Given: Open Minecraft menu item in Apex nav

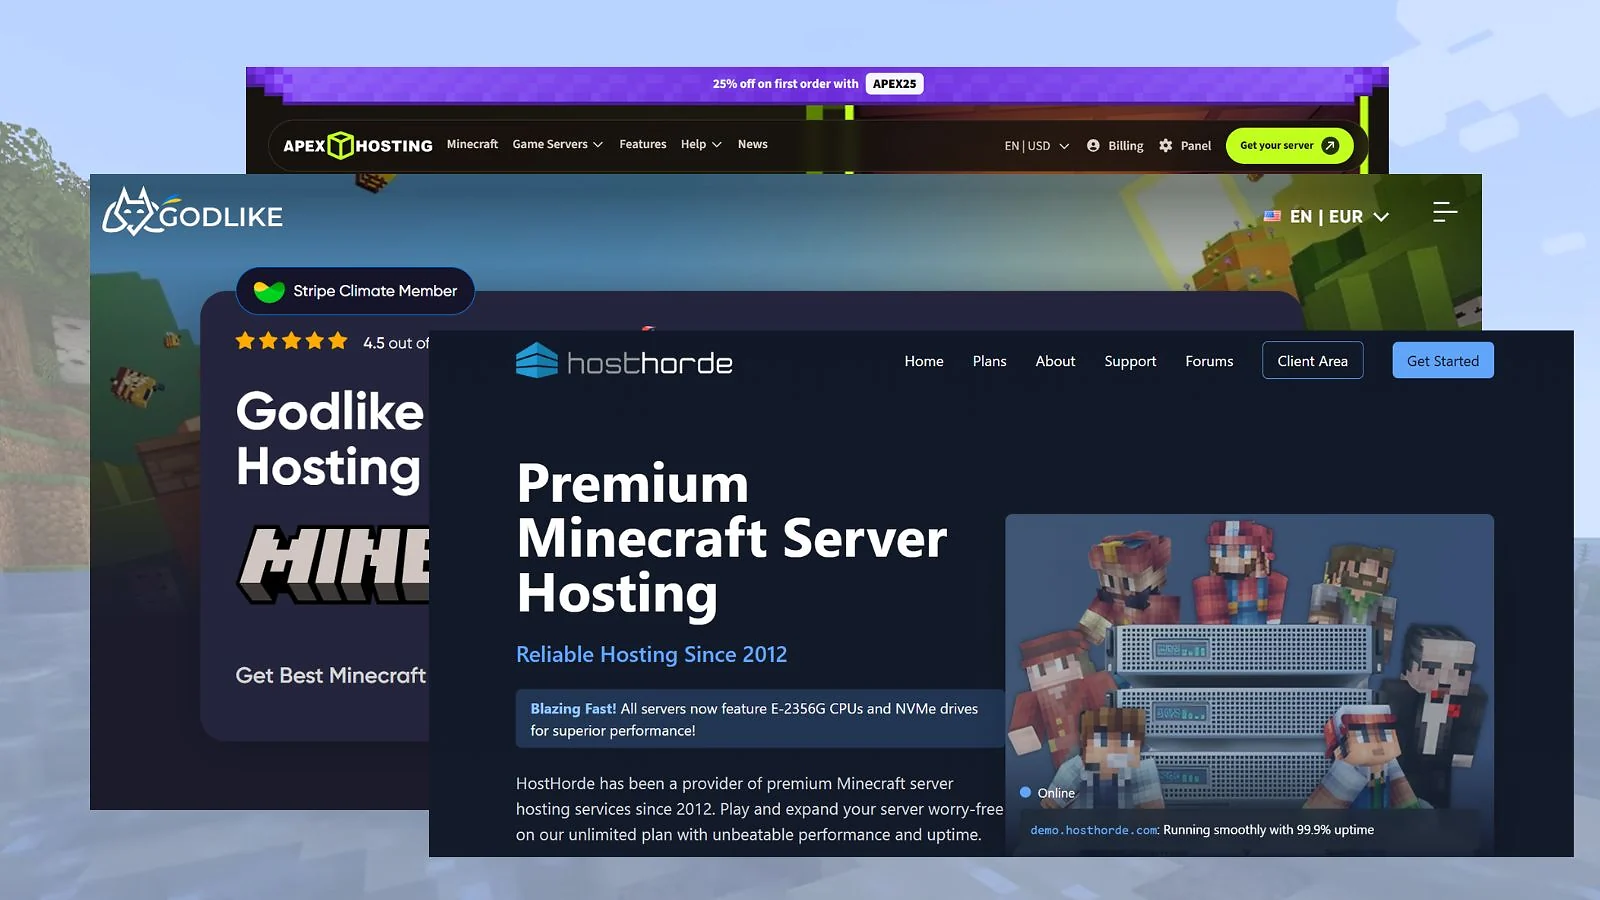Looking at the screenshot, I should click(x=472, y=144).
